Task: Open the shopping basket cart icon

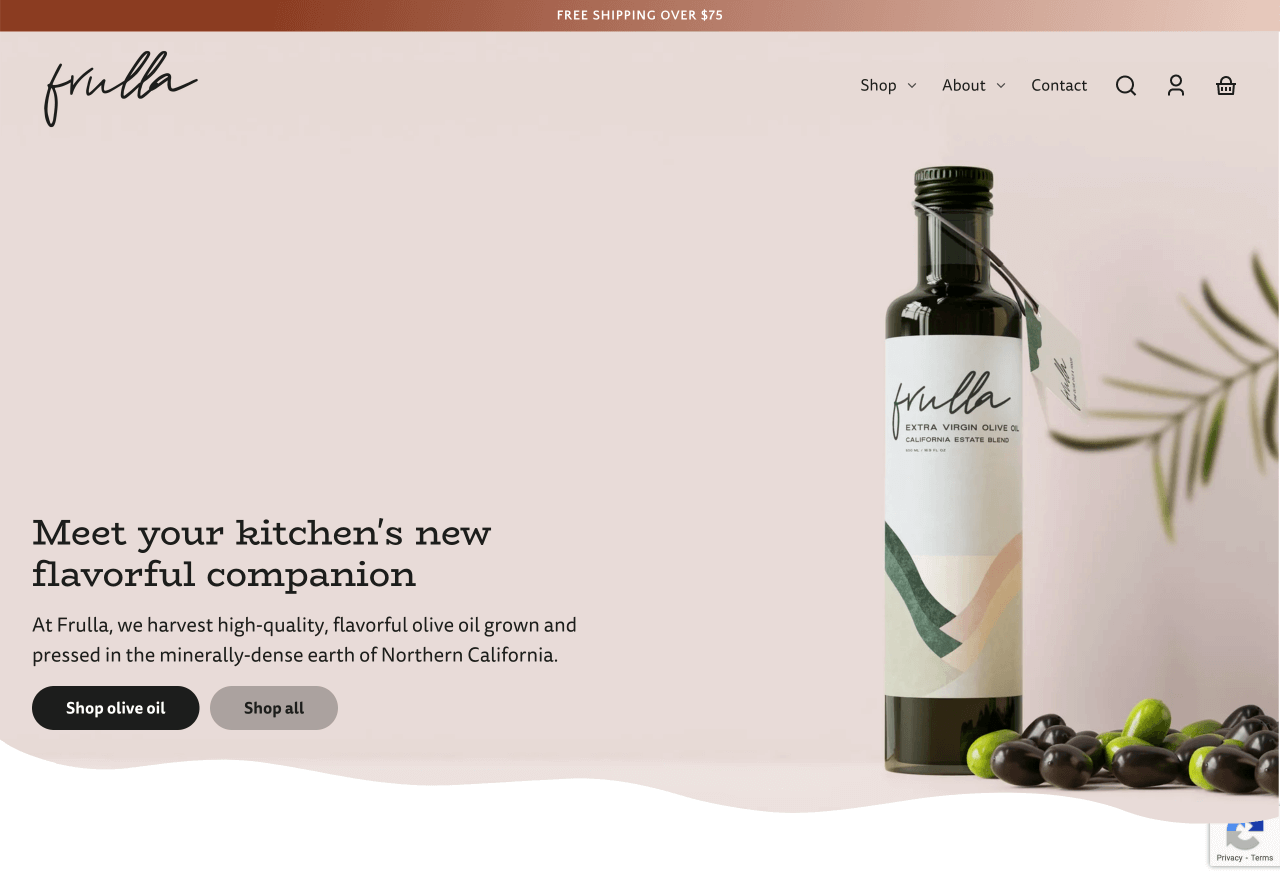Action: tap(1226, 86)
